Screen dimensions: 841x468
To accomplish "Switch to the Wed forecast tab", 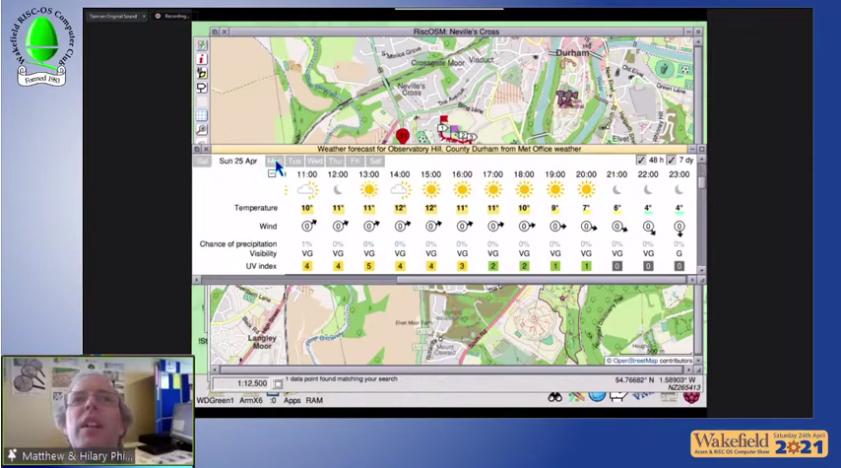I will coord(315,161).
